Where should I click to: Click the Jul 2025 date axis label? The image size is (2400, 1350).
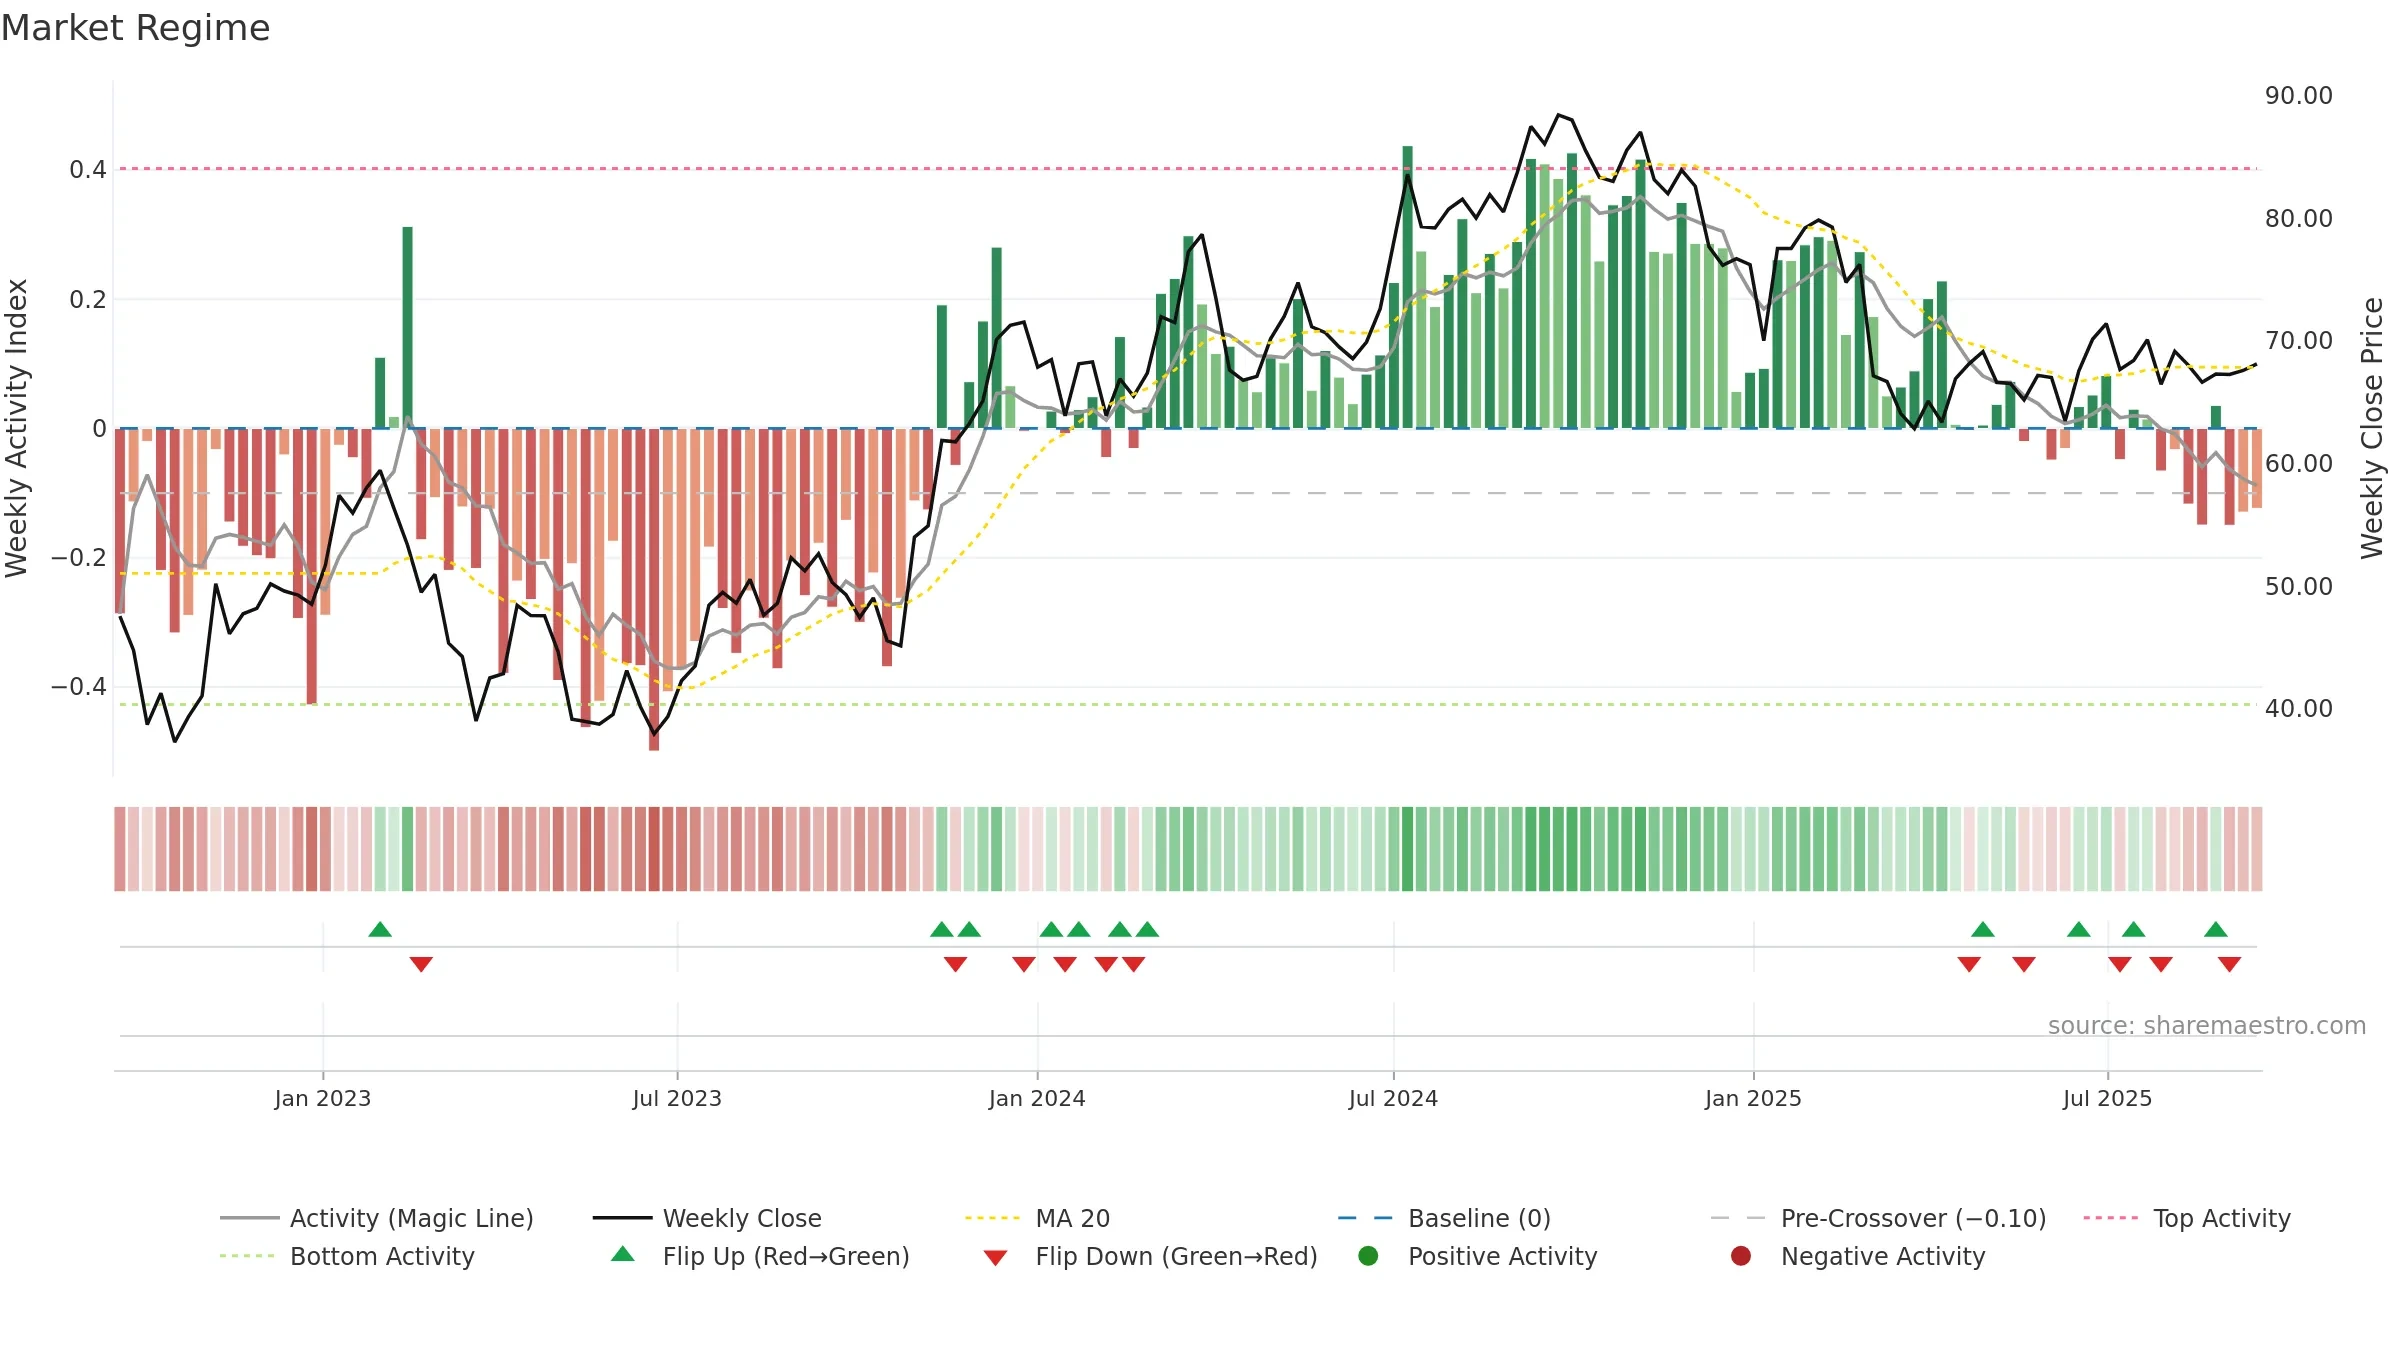tap(2107, 1098)
